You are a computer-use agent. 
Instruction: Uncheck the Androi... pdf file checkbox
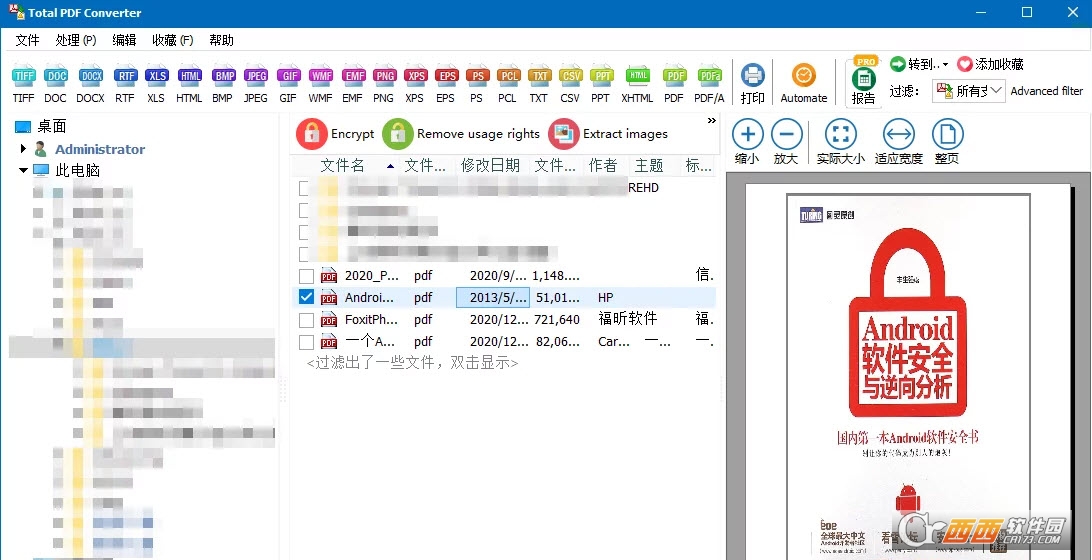coord(306,297)
